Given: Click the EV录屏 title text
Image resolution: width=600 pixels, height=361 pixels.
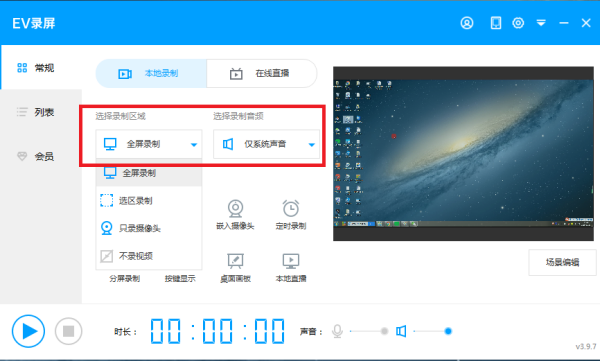Looking at the screenshot, I should coord(34,23).
